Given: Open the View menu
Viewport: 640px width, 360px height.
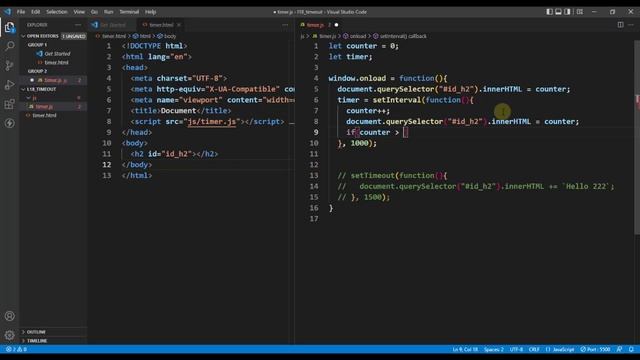Looking at the screenshot, I should coord(79,12).
